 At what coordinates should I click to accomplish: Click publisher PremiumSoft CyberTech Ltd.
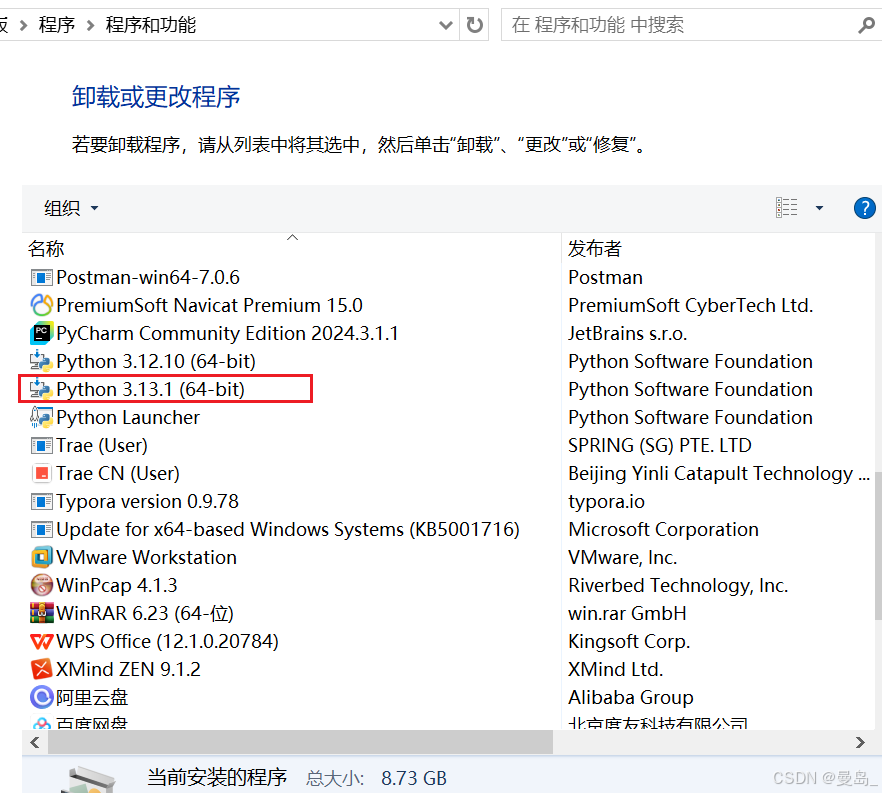[691, 305]
